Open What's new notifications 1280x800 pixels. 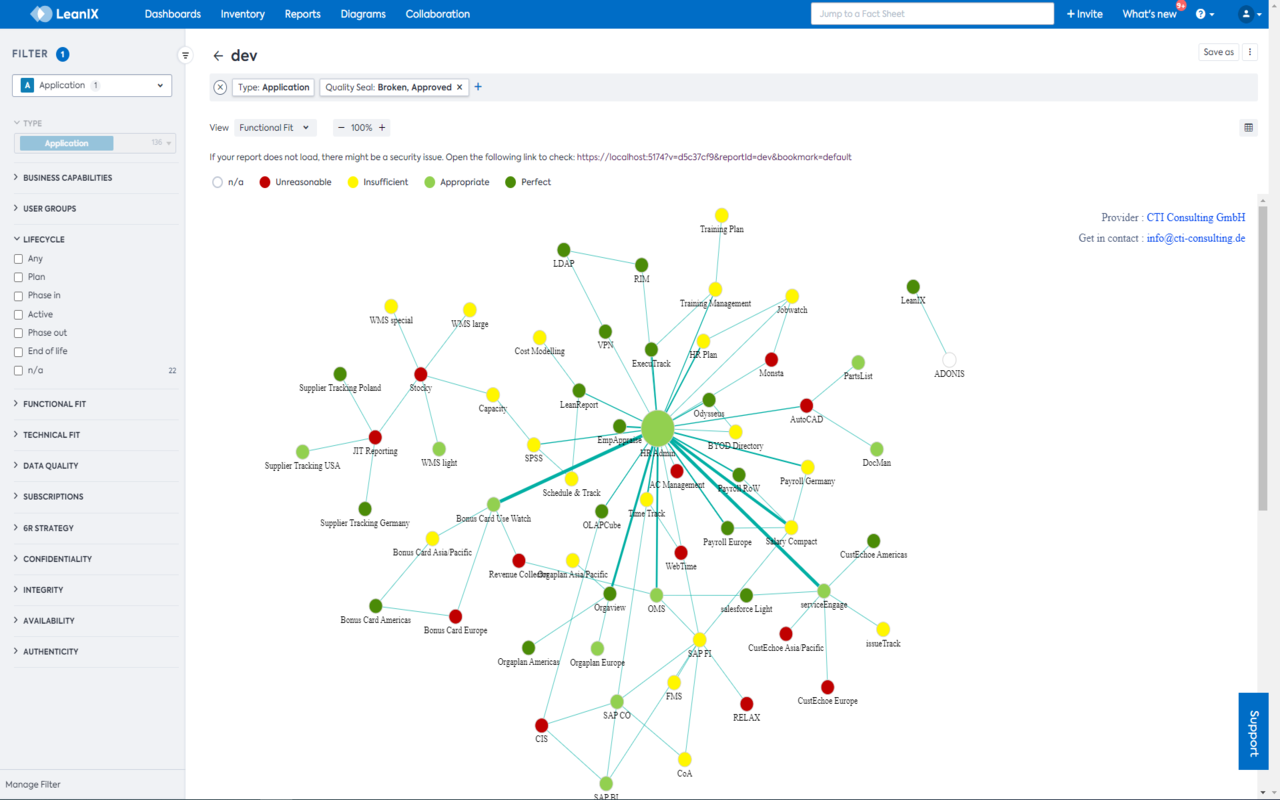tap(1150, 14)
